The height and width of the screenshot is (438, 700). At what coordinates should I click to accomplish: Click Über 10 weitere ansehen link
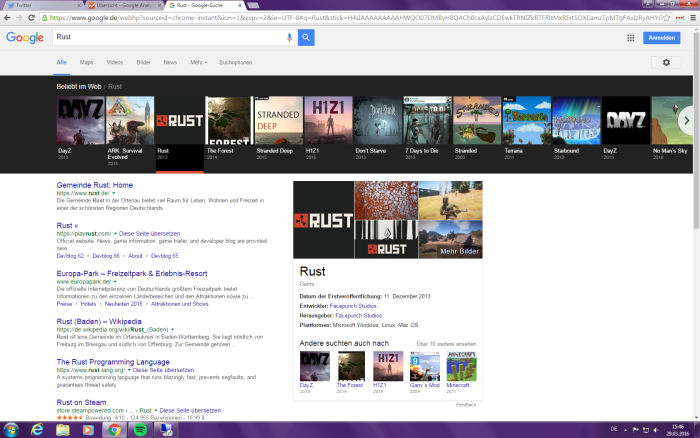[x=446, y=344]
